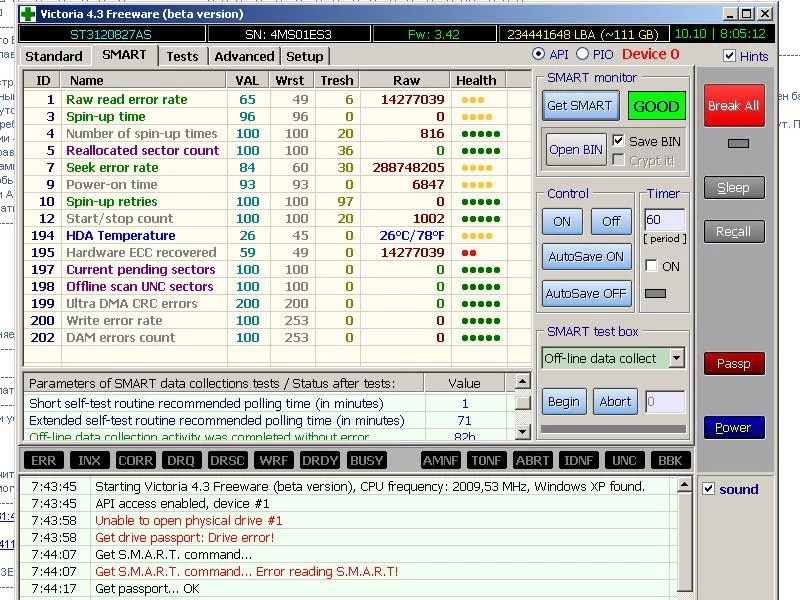Click the ERR status indicator
This screenshot has width=800, height=600.
[44, 460]
